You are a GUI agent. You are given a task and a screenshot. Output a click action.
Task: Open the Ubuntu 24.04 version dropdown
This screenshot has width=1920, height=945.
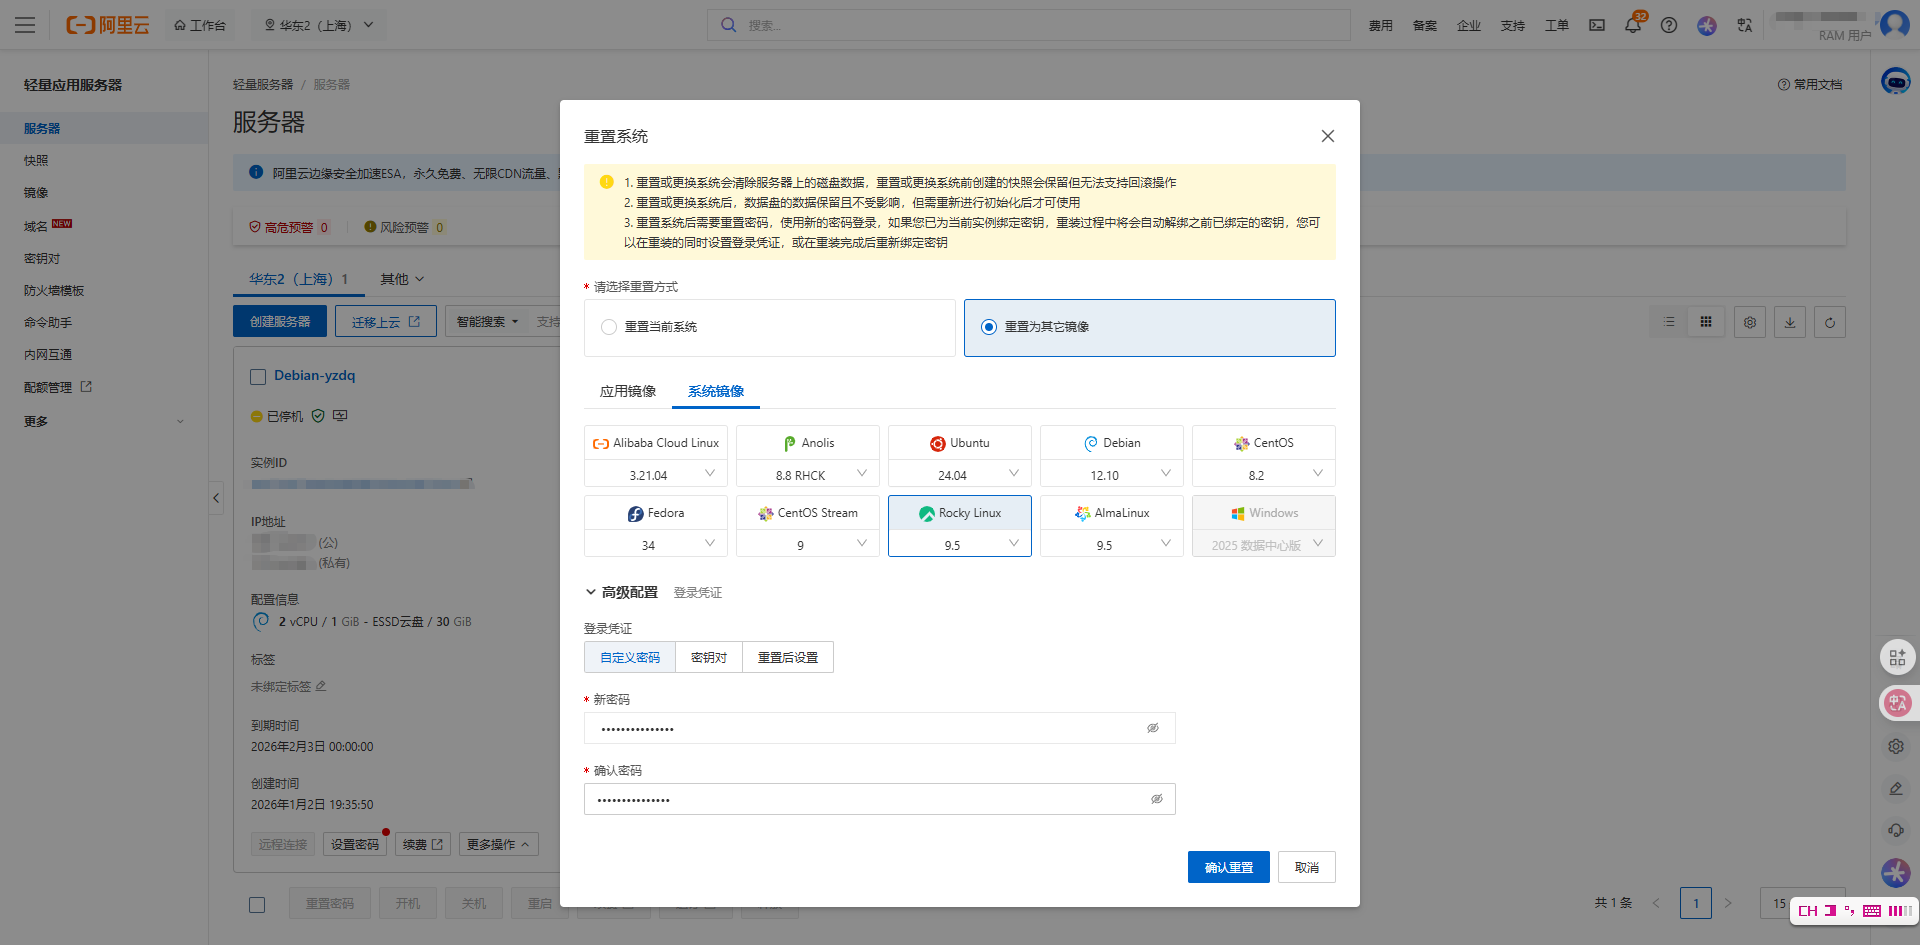tap(960, 474)
